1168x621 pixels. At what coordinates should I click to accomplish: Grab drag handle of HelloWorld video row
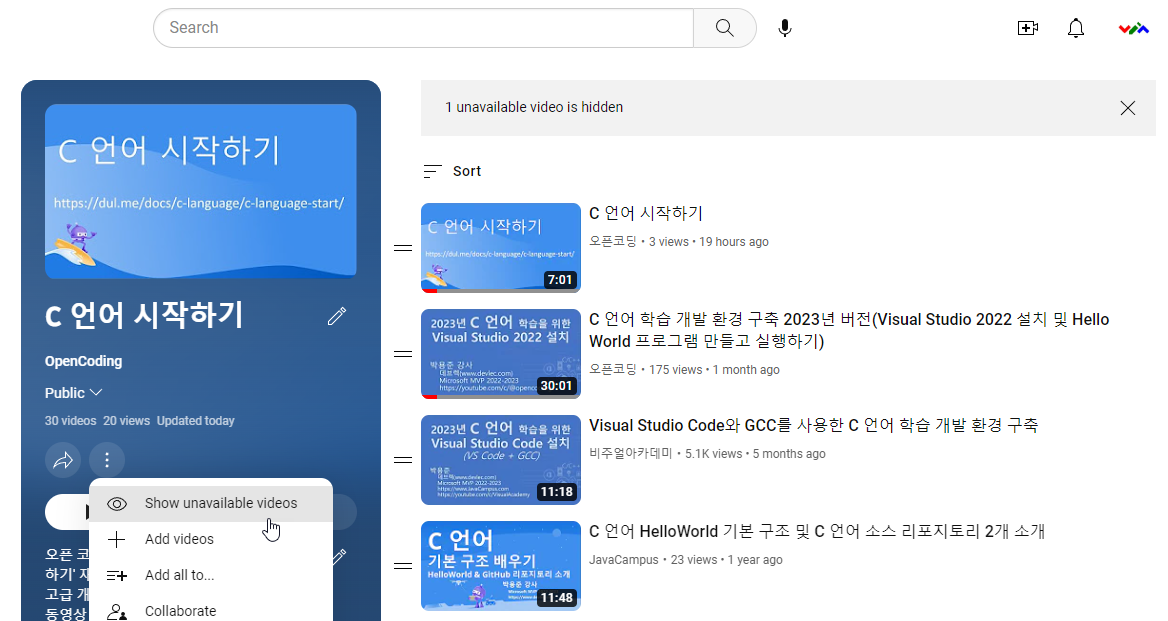coord(403,566)
